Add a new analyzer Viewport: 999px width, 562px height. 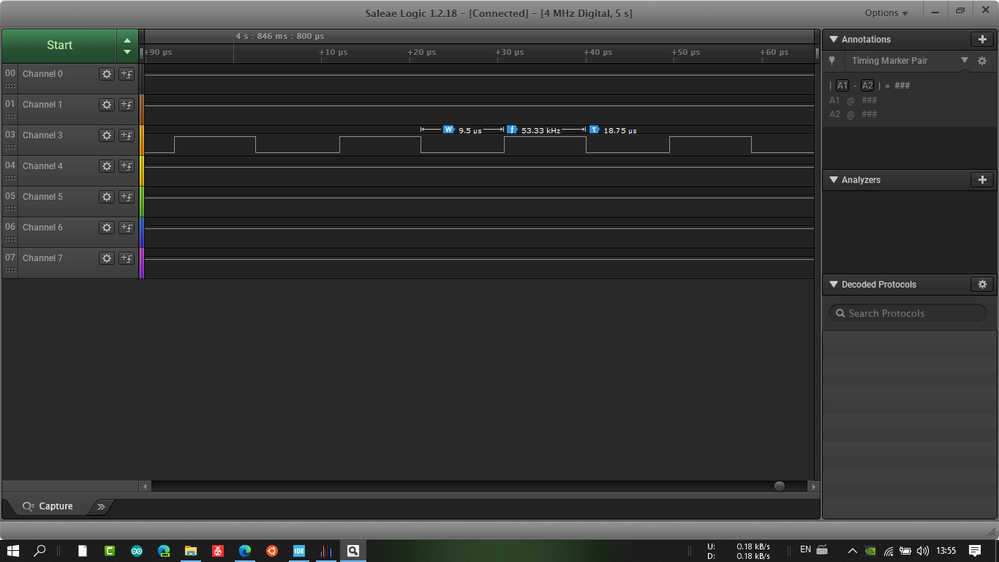point(982,180)
